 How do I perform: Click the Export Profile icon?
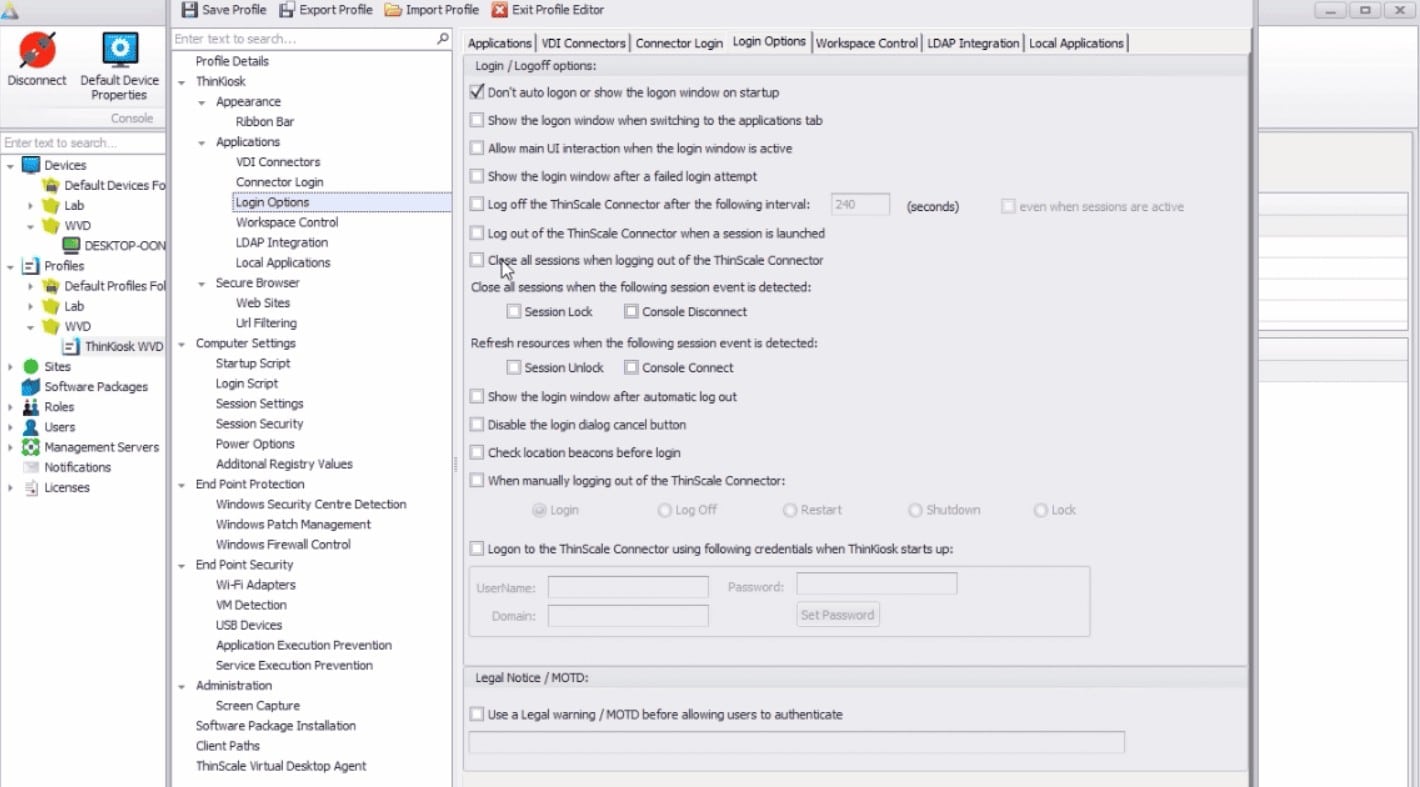[x=287, y=10]
